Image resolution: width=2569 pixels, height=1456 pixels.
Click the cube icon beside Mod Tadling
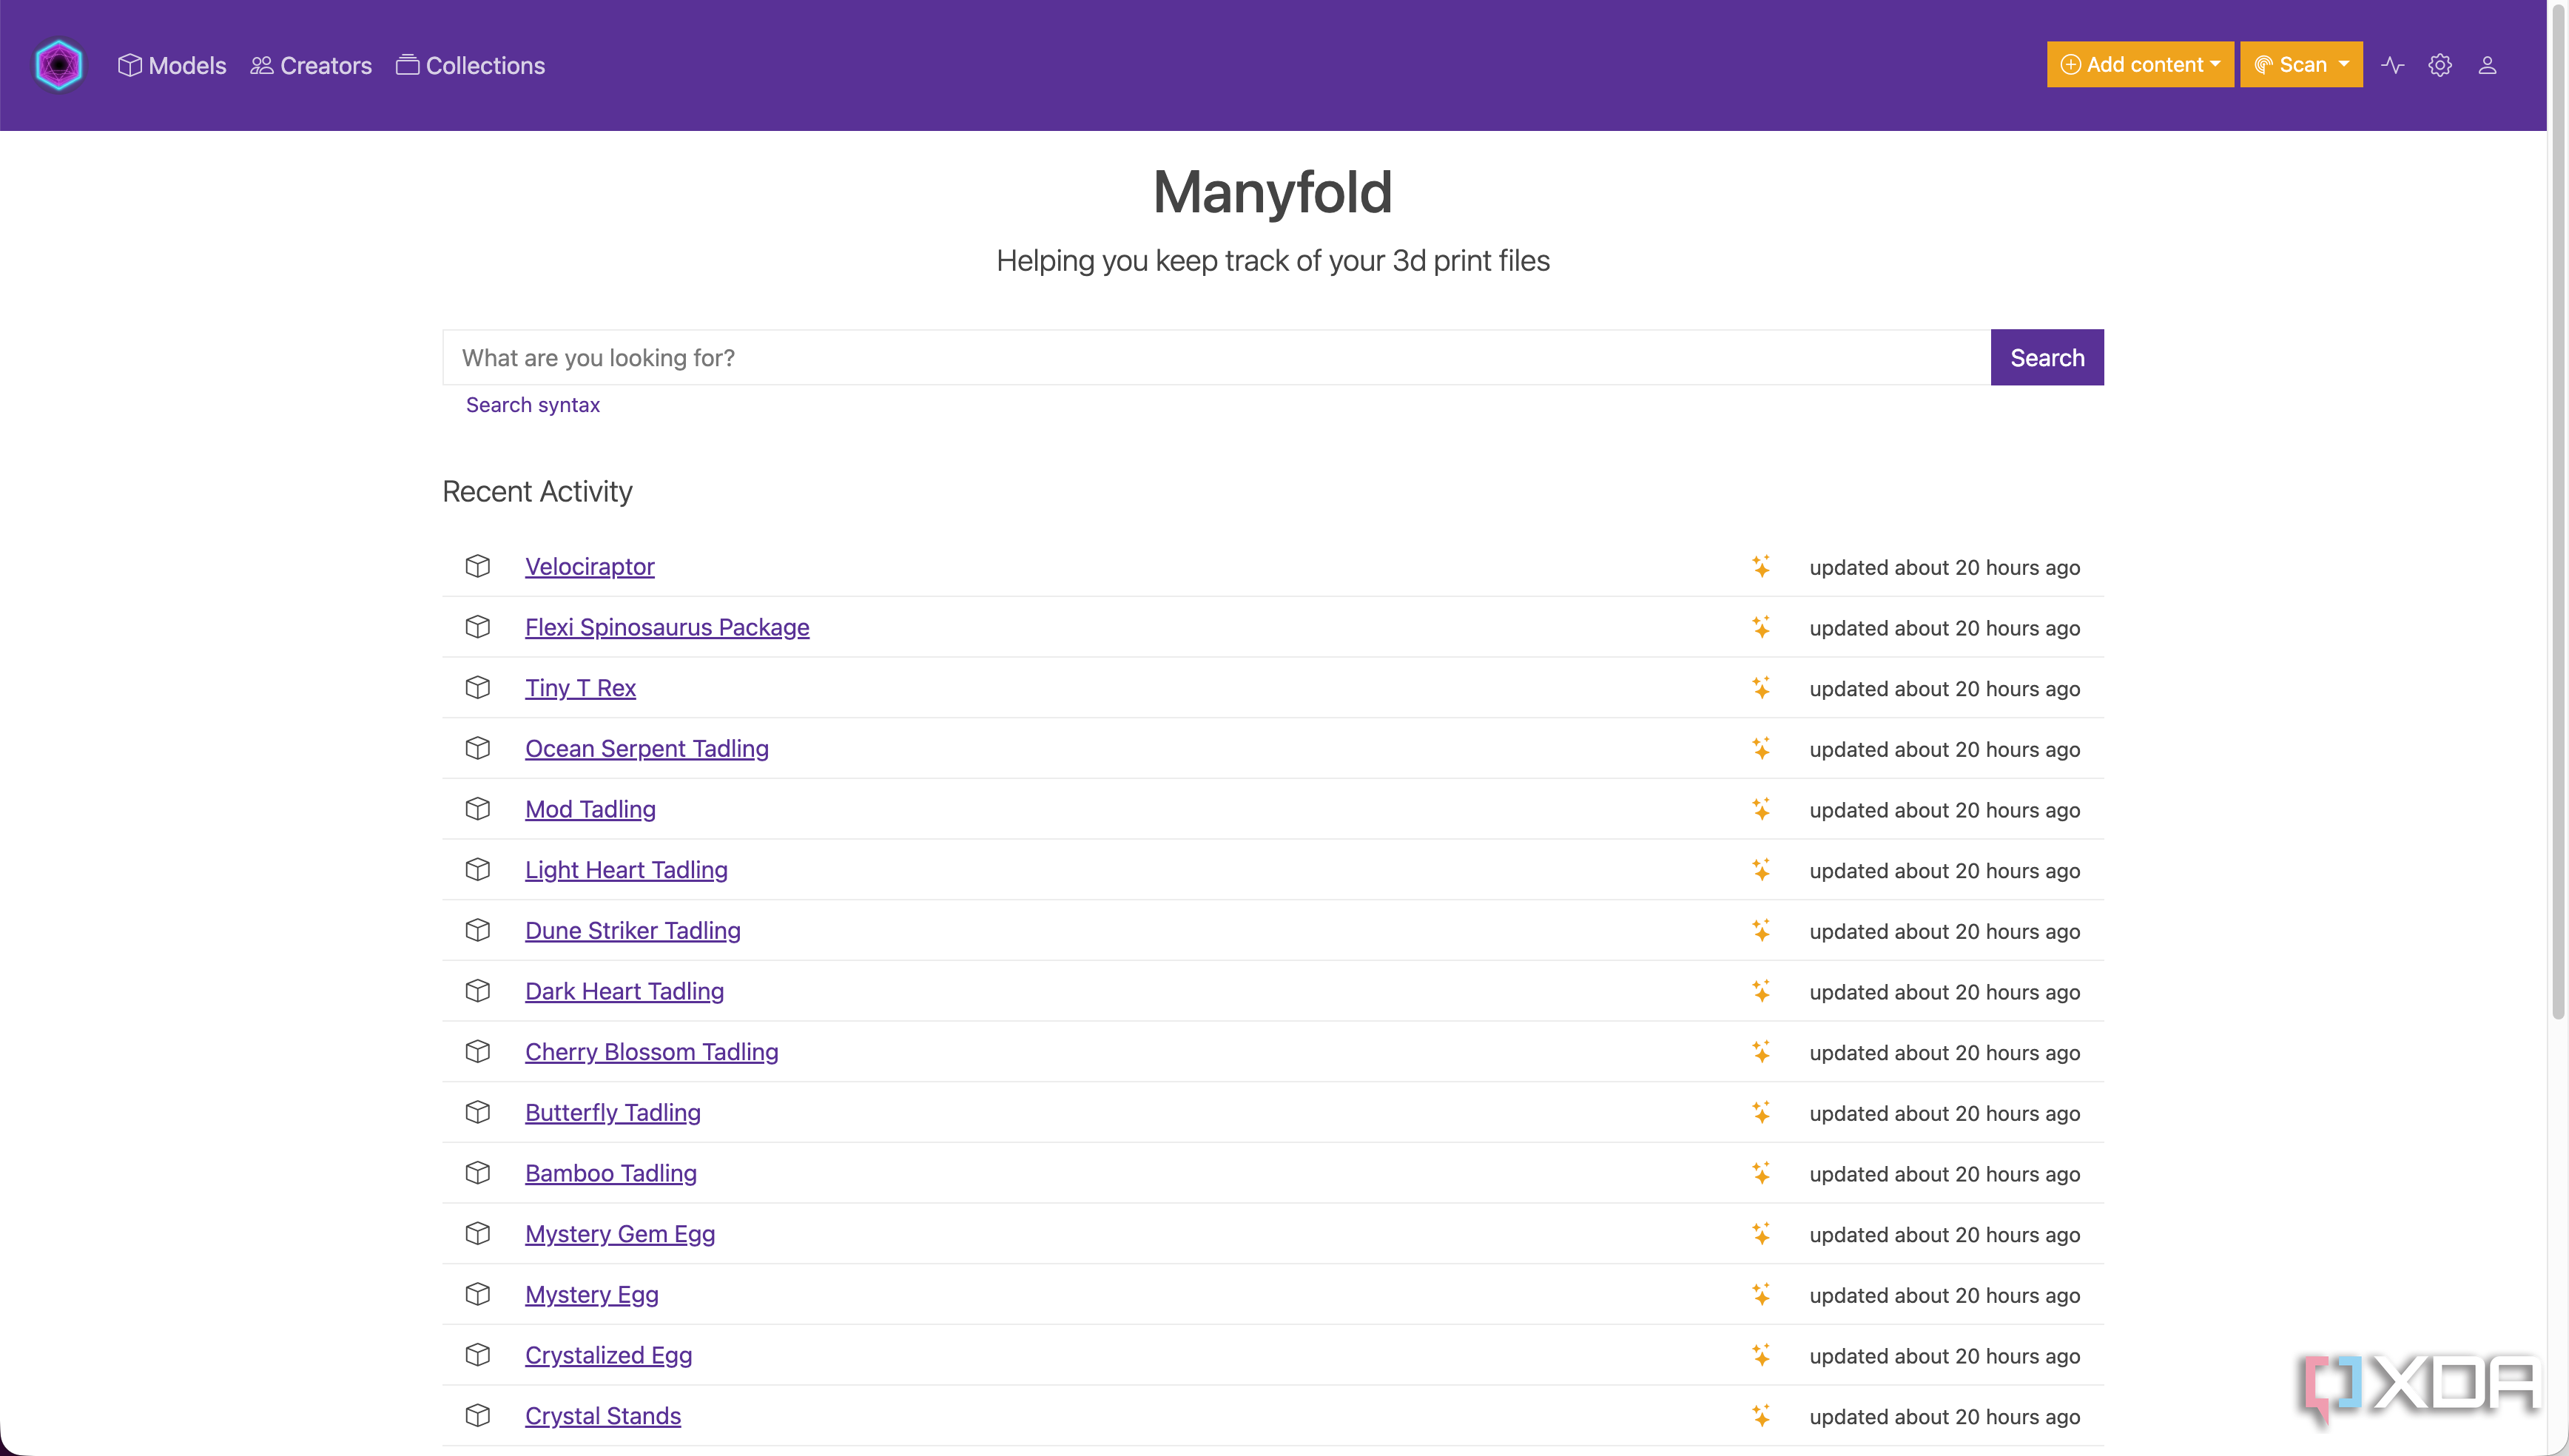478,809
